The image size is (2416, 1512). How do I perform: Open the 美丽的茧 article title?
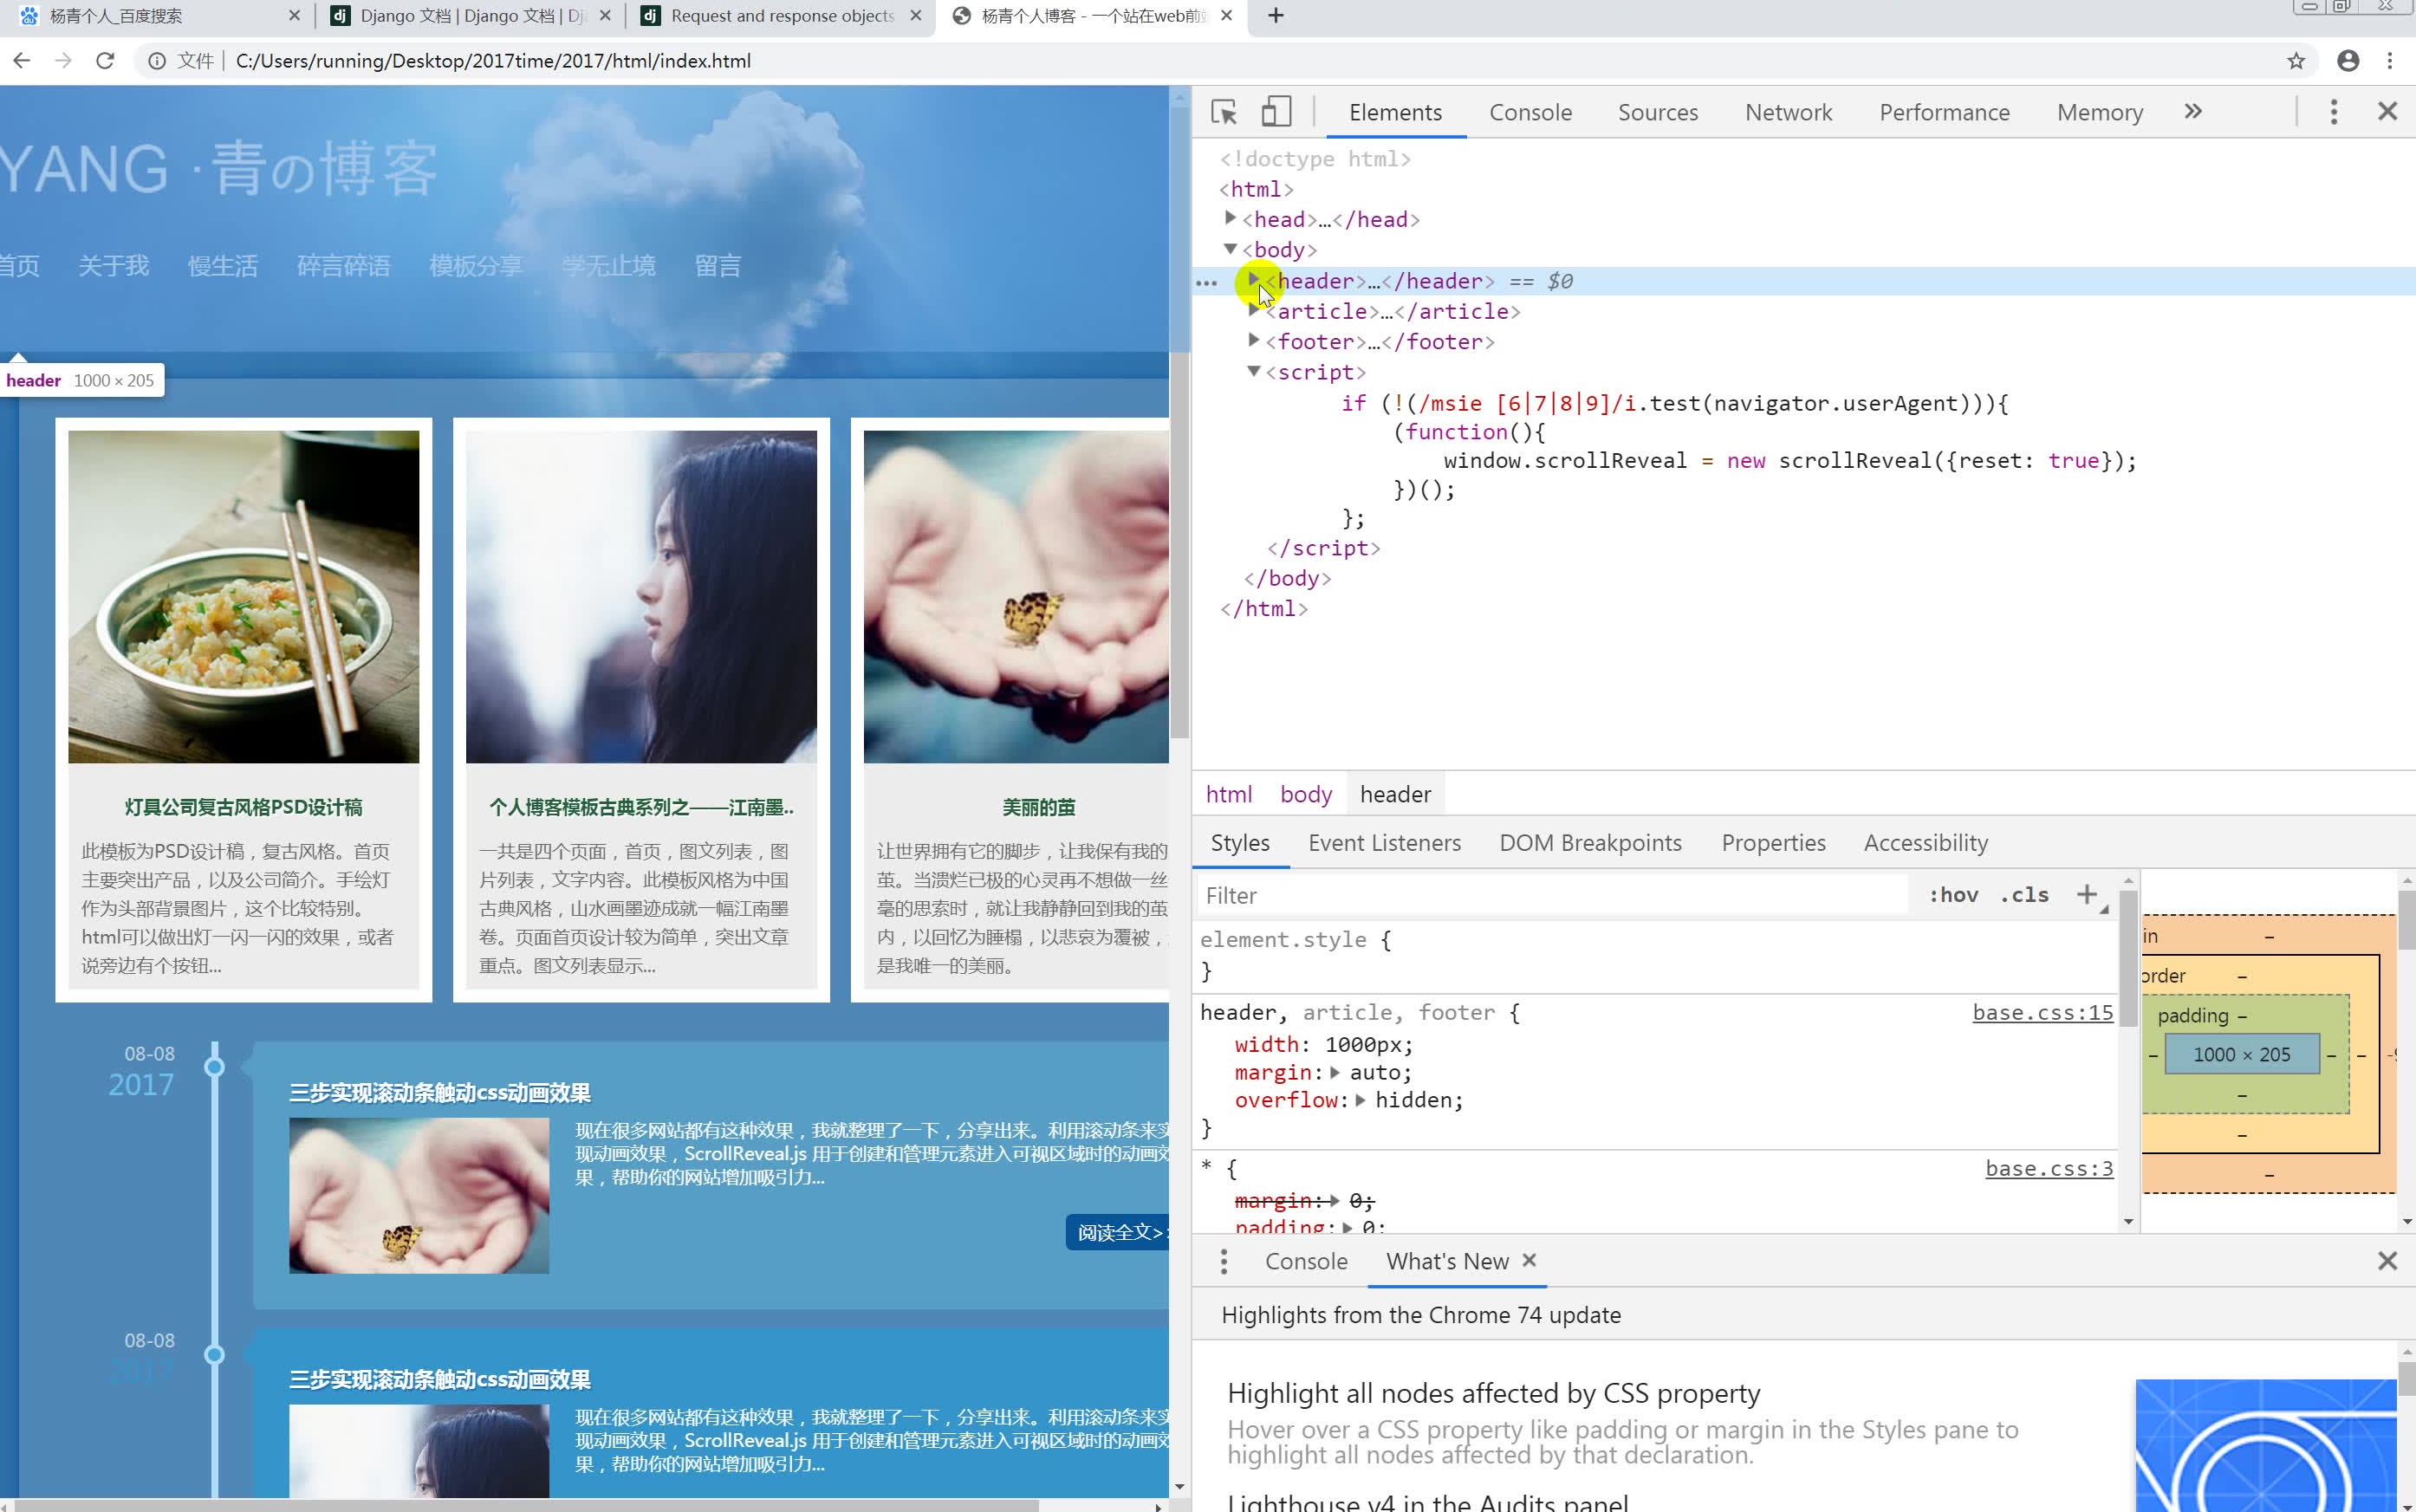pos(1038,807)
